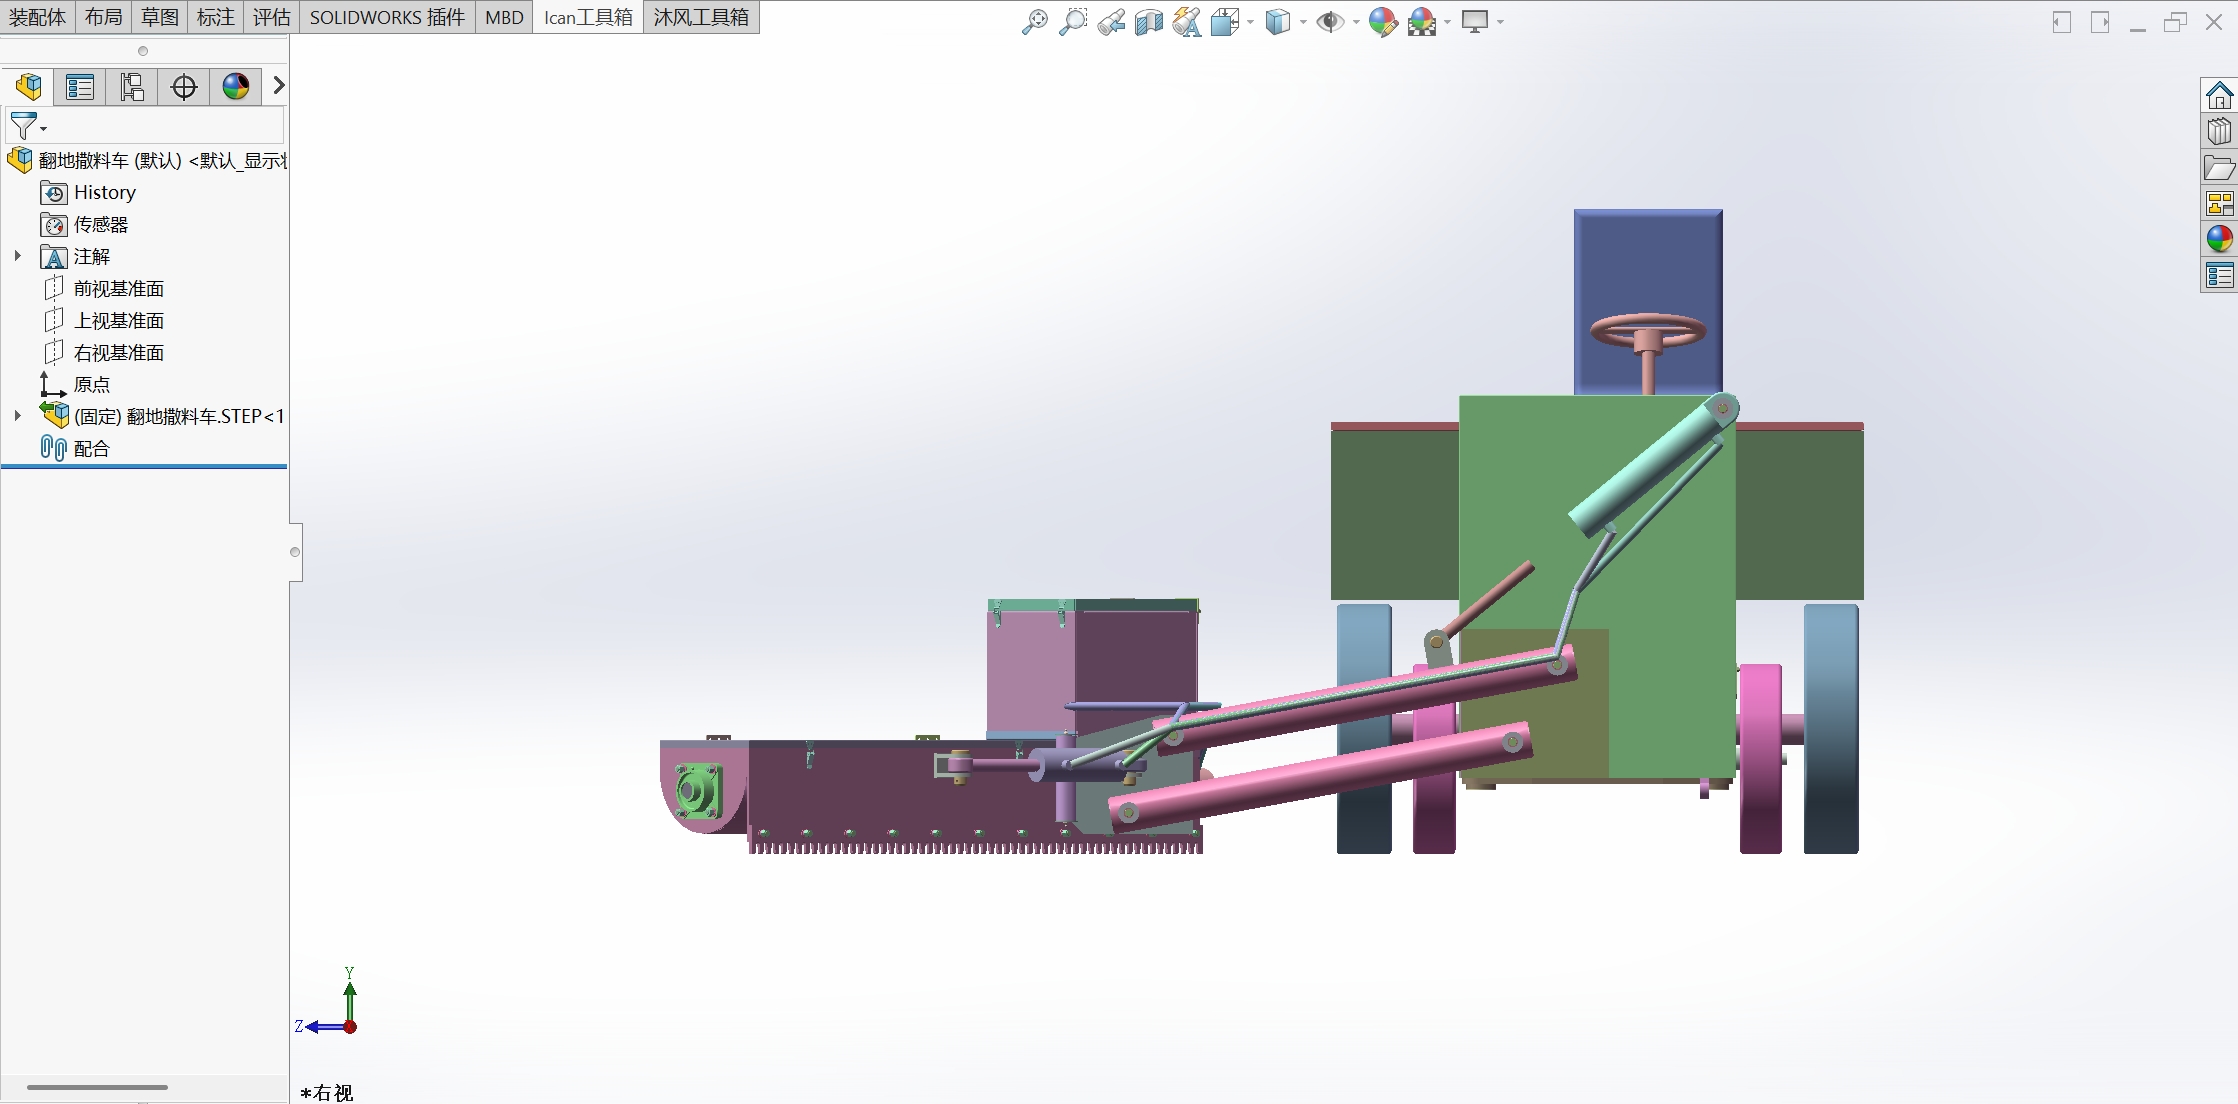Viewport: 2238px width, 1104px height.
Task: Select the Zoom to Area tool
Action: (x=1072, y=21)
